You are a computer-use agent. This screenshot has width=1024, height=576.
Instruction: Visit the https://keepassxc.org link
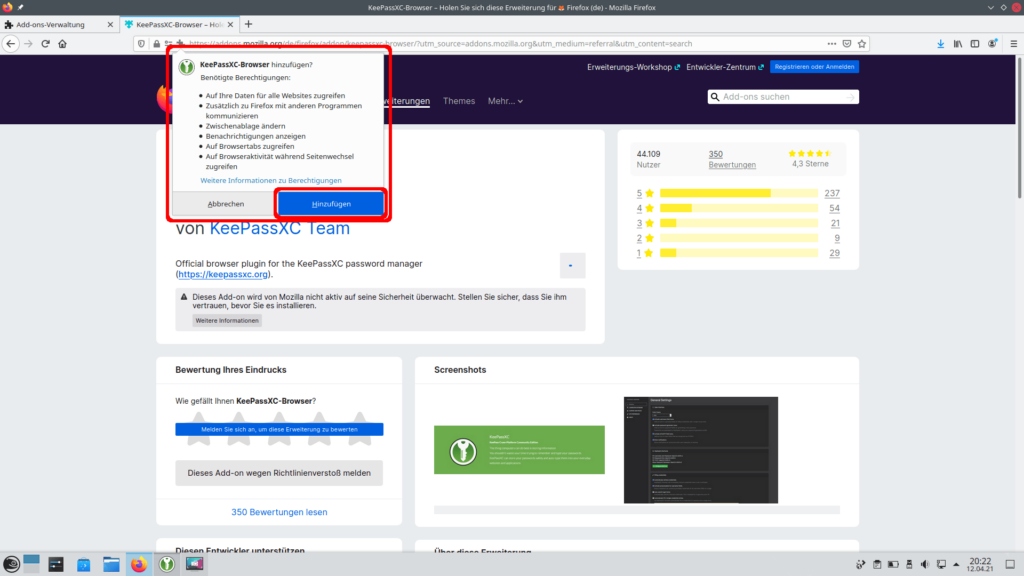tap(223, 274)
